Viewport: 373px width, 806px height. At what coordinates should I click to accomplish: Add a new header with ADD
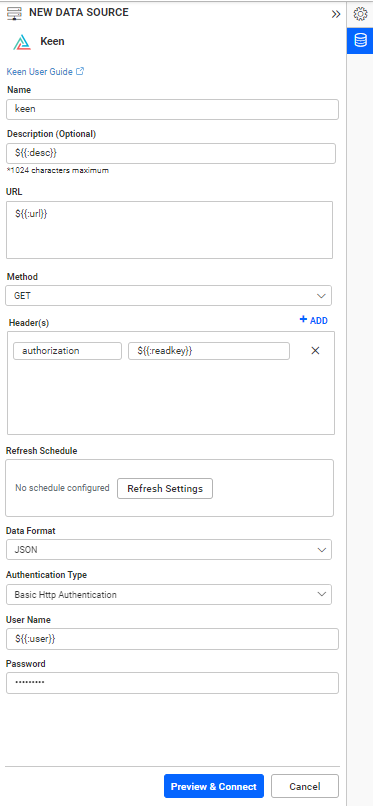[313, 320]
